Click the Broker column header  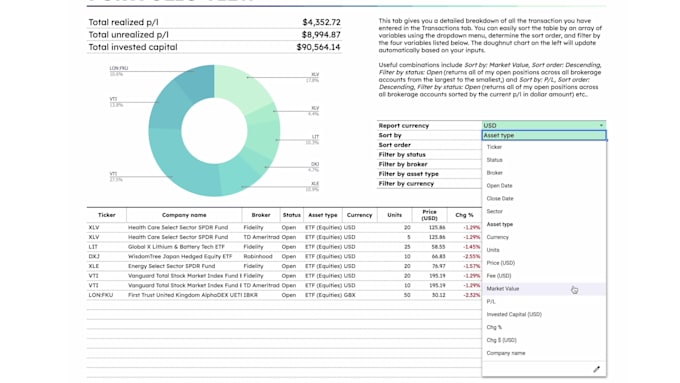click(x=261, y=215)
